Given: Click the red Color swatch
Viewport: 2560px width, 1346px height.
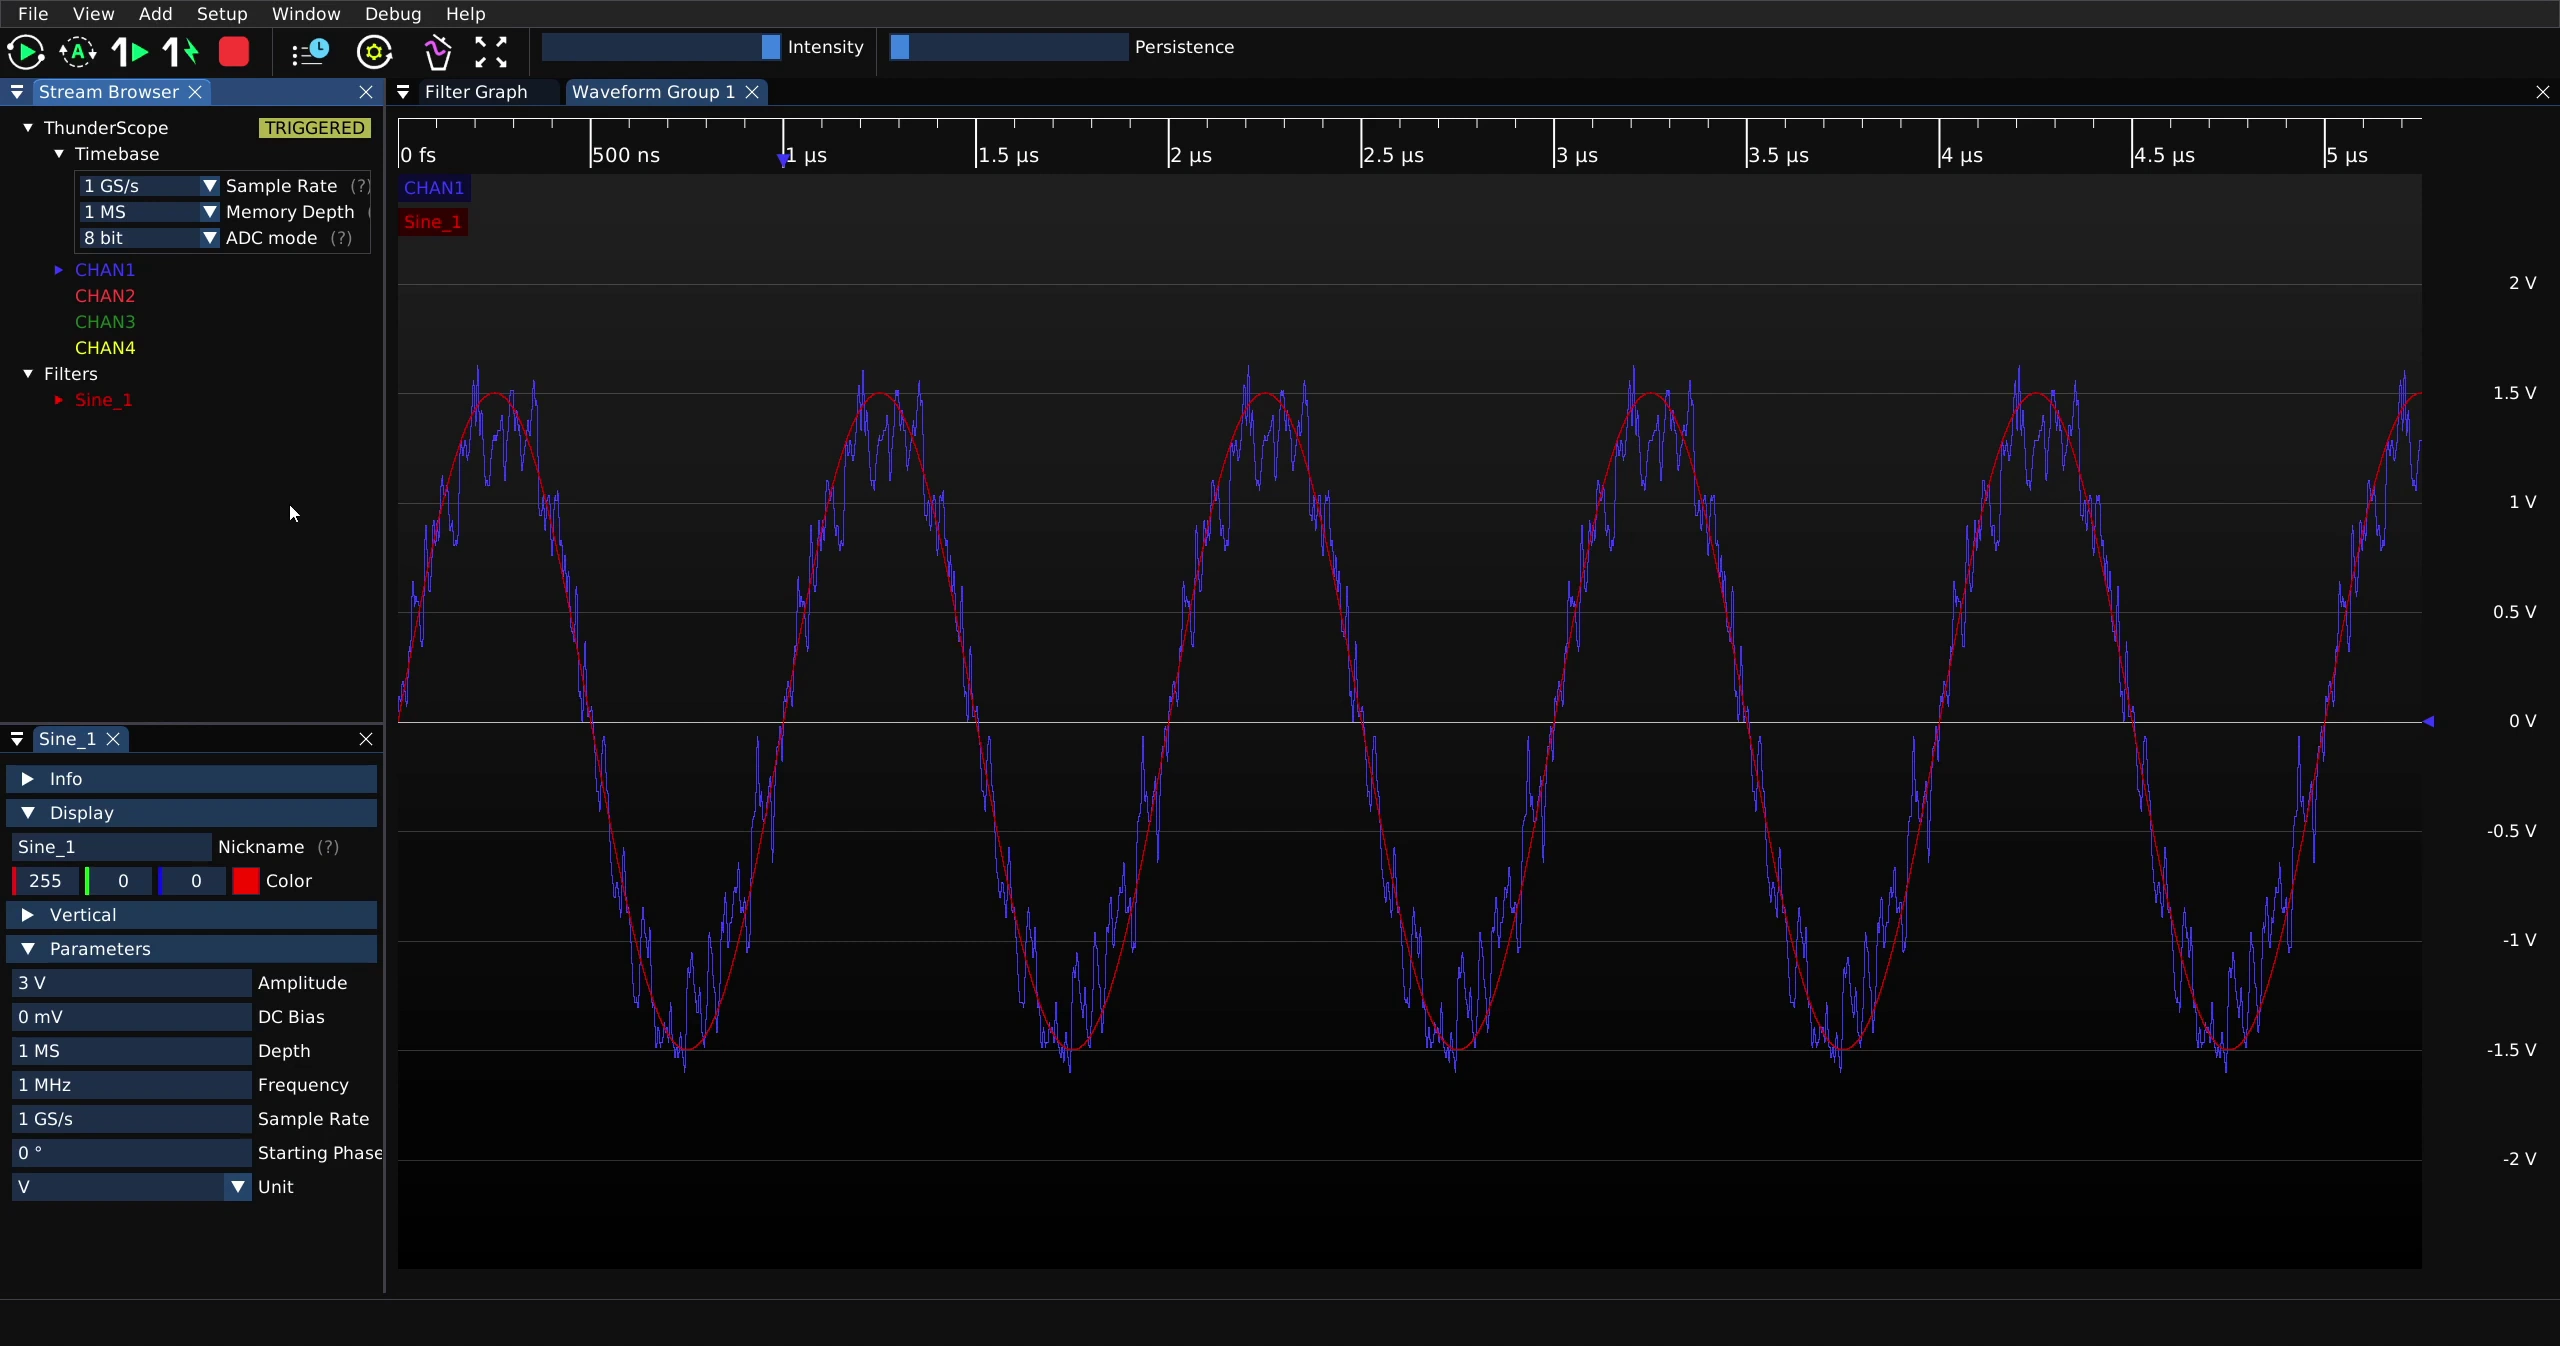Looking at the screenshot, I should coord(246,881).
